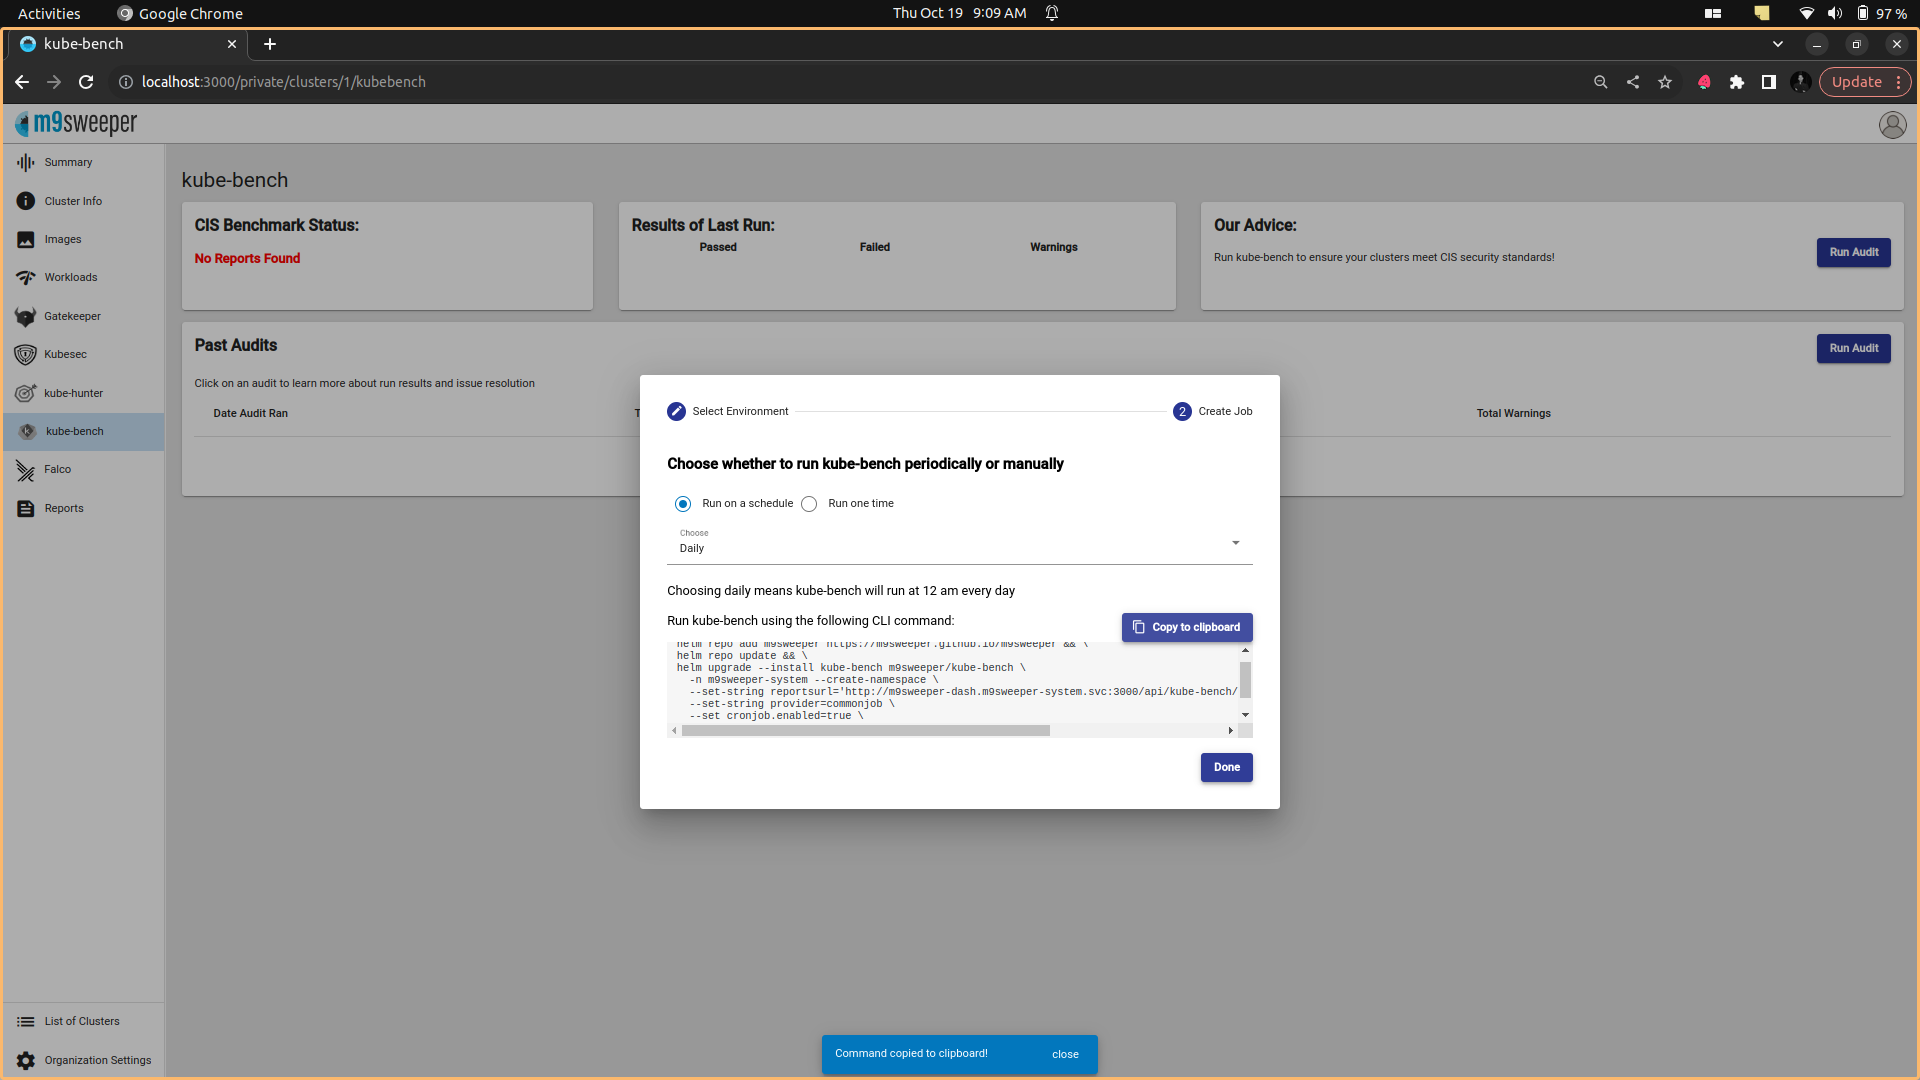Open the kube-hunter target icon

pyautogui.click(x=26, y=393)
